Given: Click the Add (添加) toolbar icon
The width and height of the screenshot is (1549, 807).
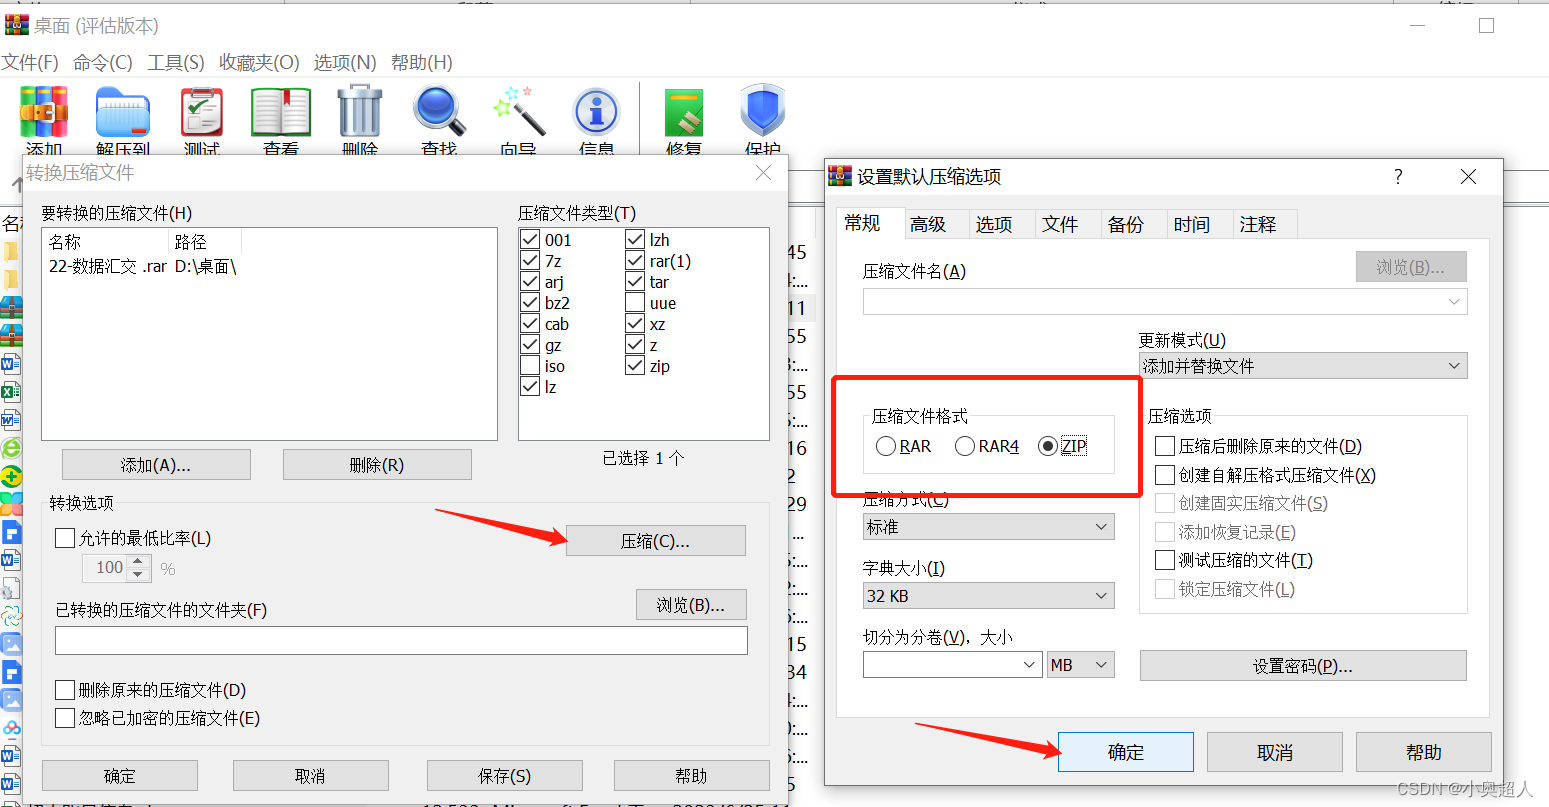Looking at the screenshot, I should point(44,112).
